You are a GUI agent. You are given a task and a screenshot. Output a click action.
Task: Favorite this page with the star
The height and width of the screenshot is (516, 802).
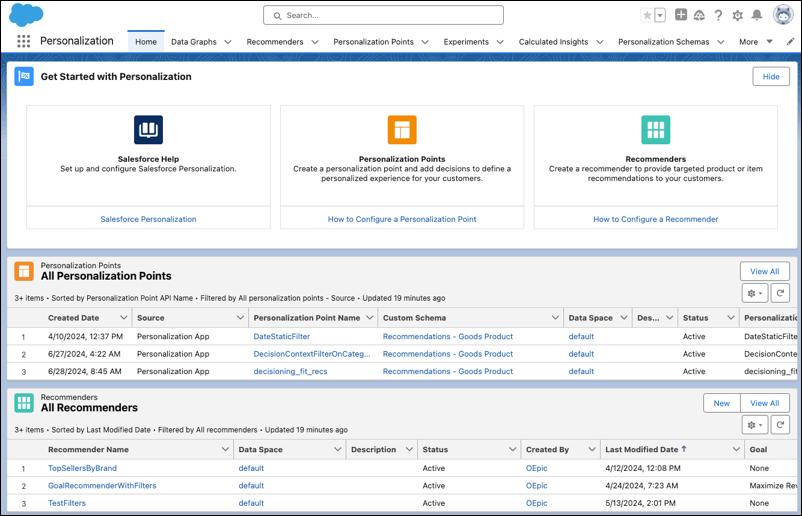pos(648,15)
